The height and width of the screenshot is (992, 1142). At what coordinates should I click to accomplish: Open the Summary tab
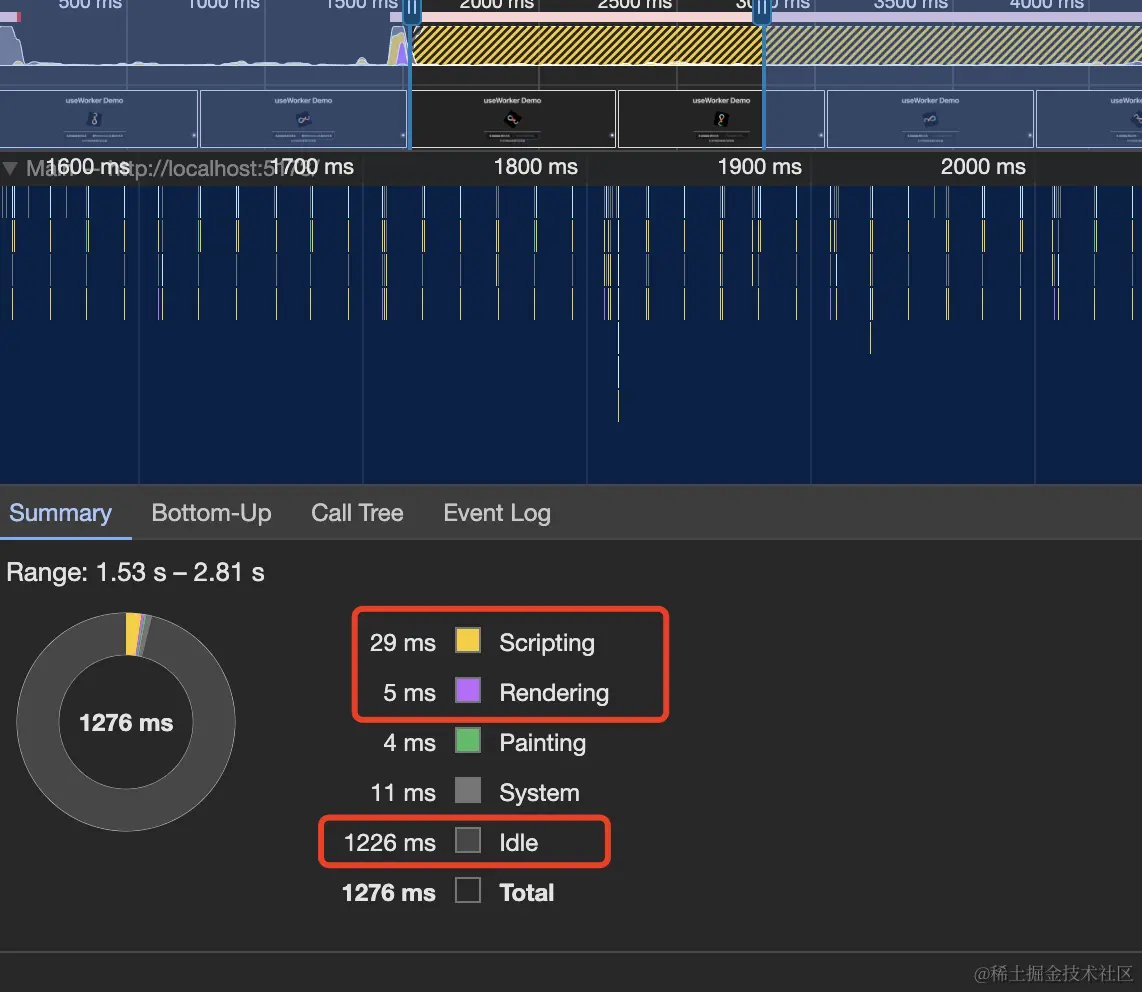60,513
